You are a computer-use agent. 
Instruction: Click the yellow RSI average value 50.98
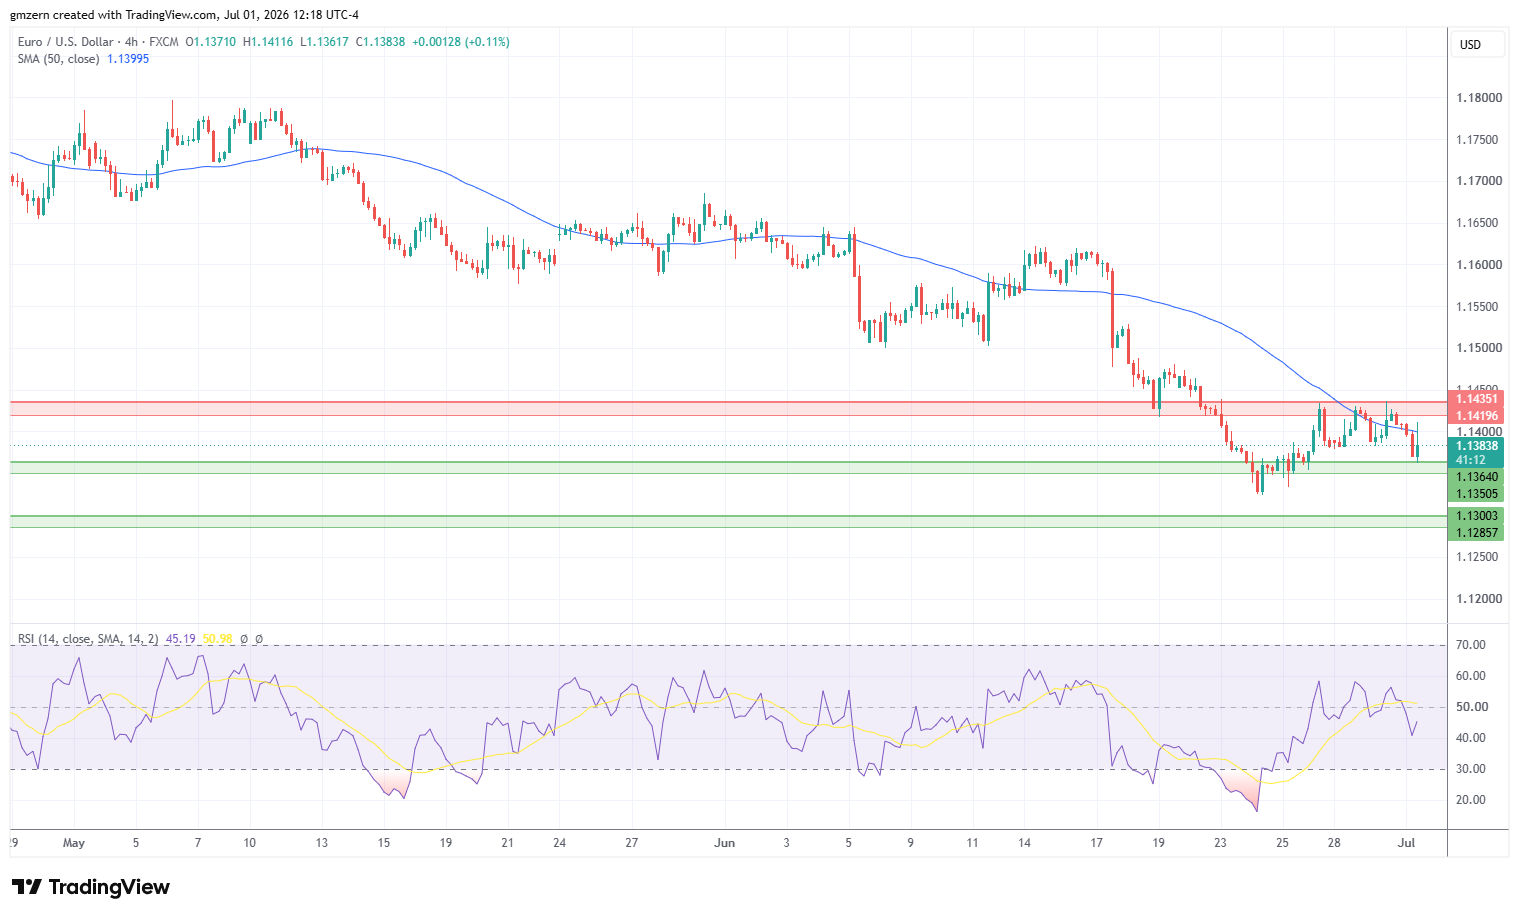coord(217,639)
